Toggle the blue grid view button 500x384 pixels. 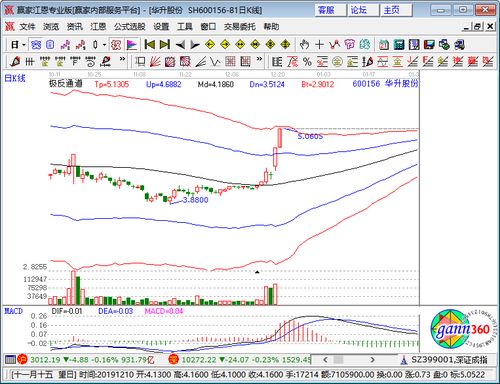tap(36, 44)
